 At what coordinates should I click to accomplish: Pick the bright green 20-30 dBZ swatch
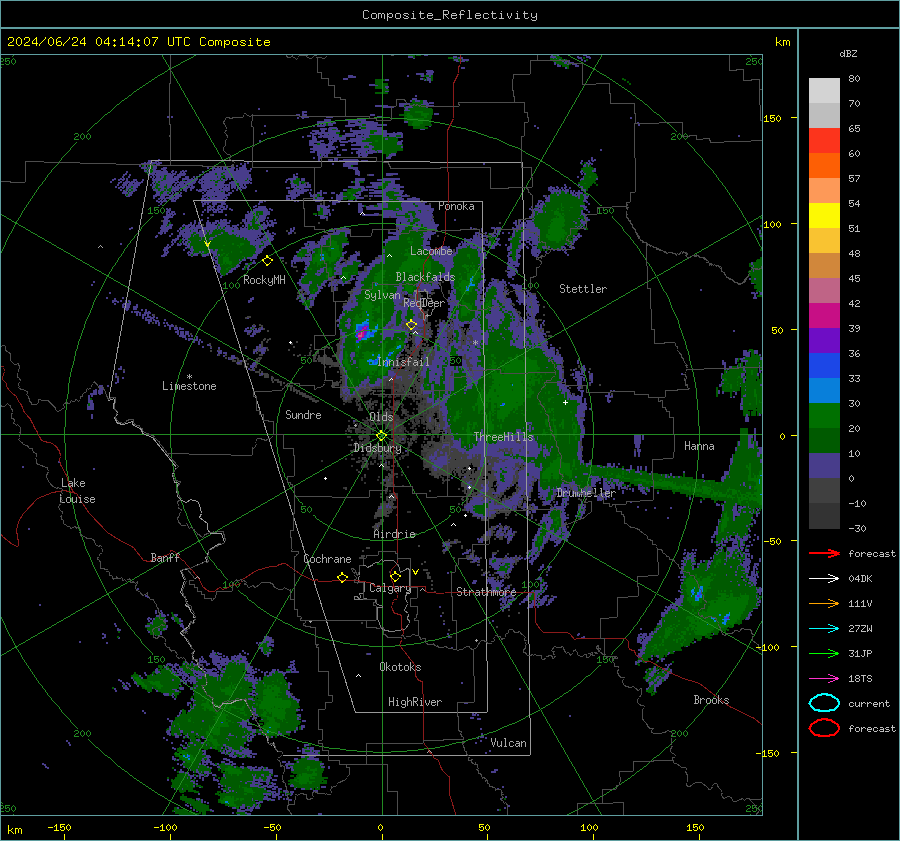click(x=824, y=416)
